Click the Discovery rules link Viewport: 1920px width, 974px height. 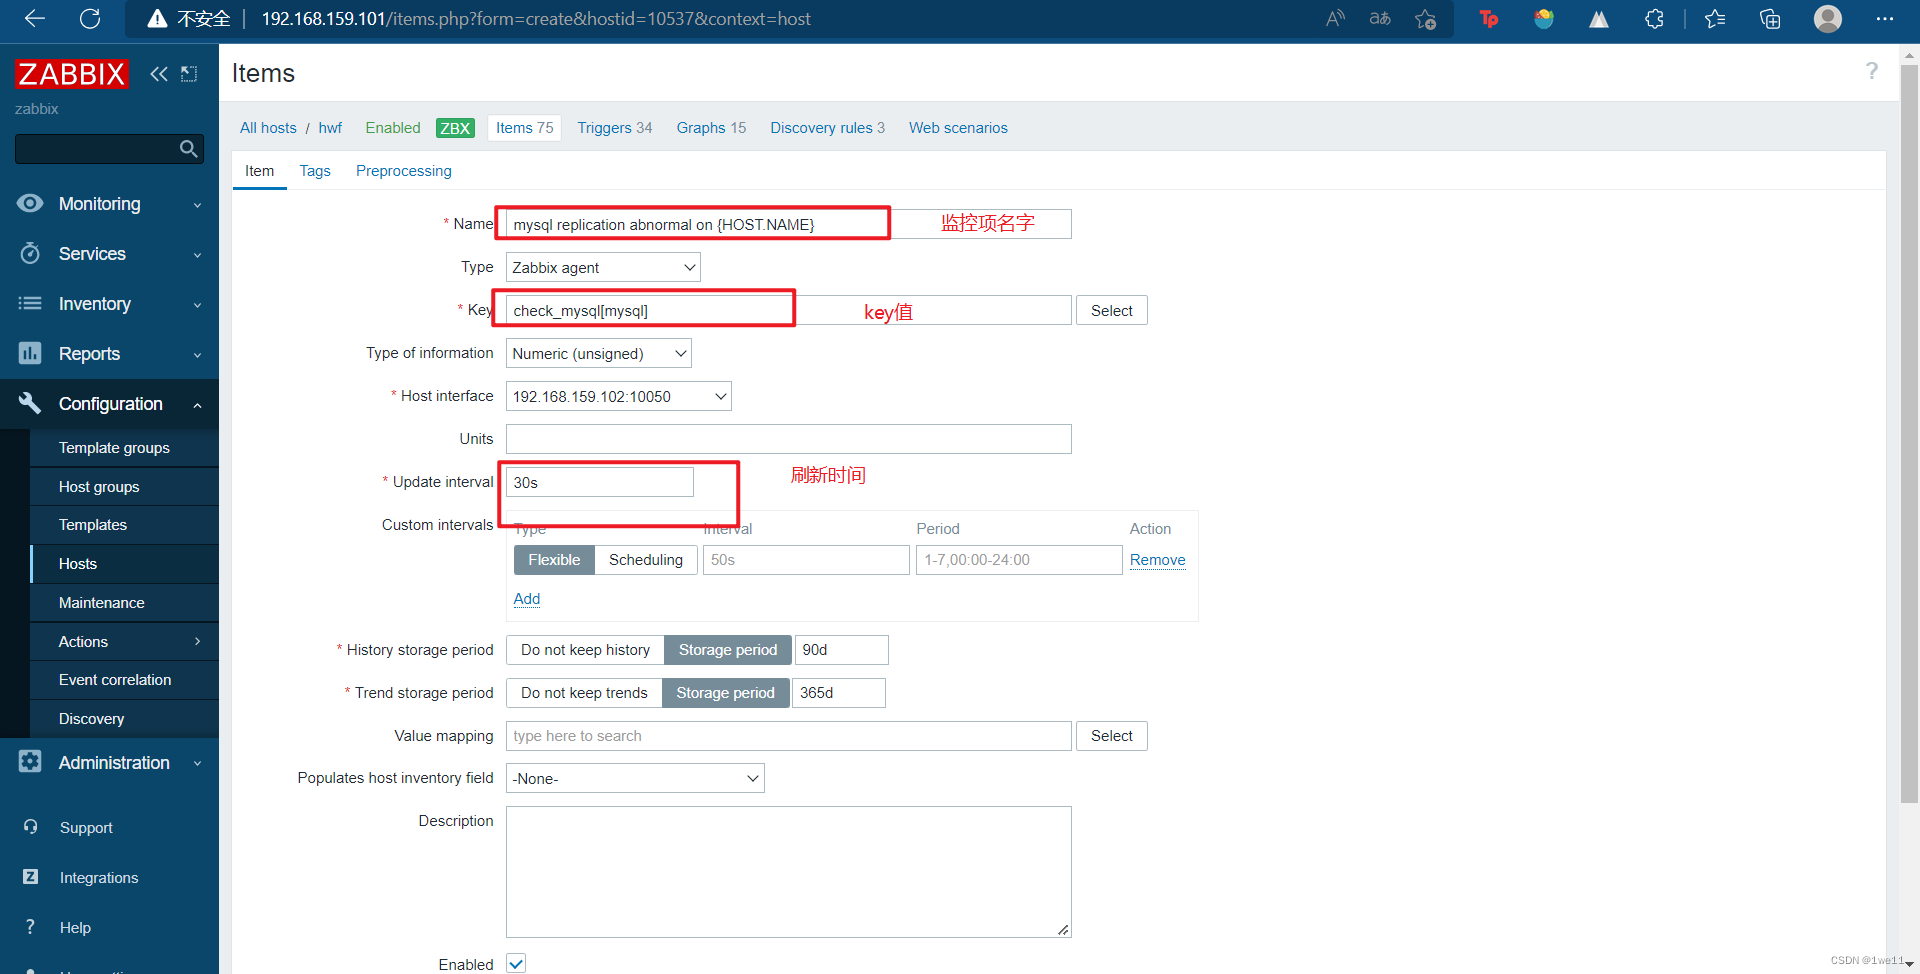(822, 127)
